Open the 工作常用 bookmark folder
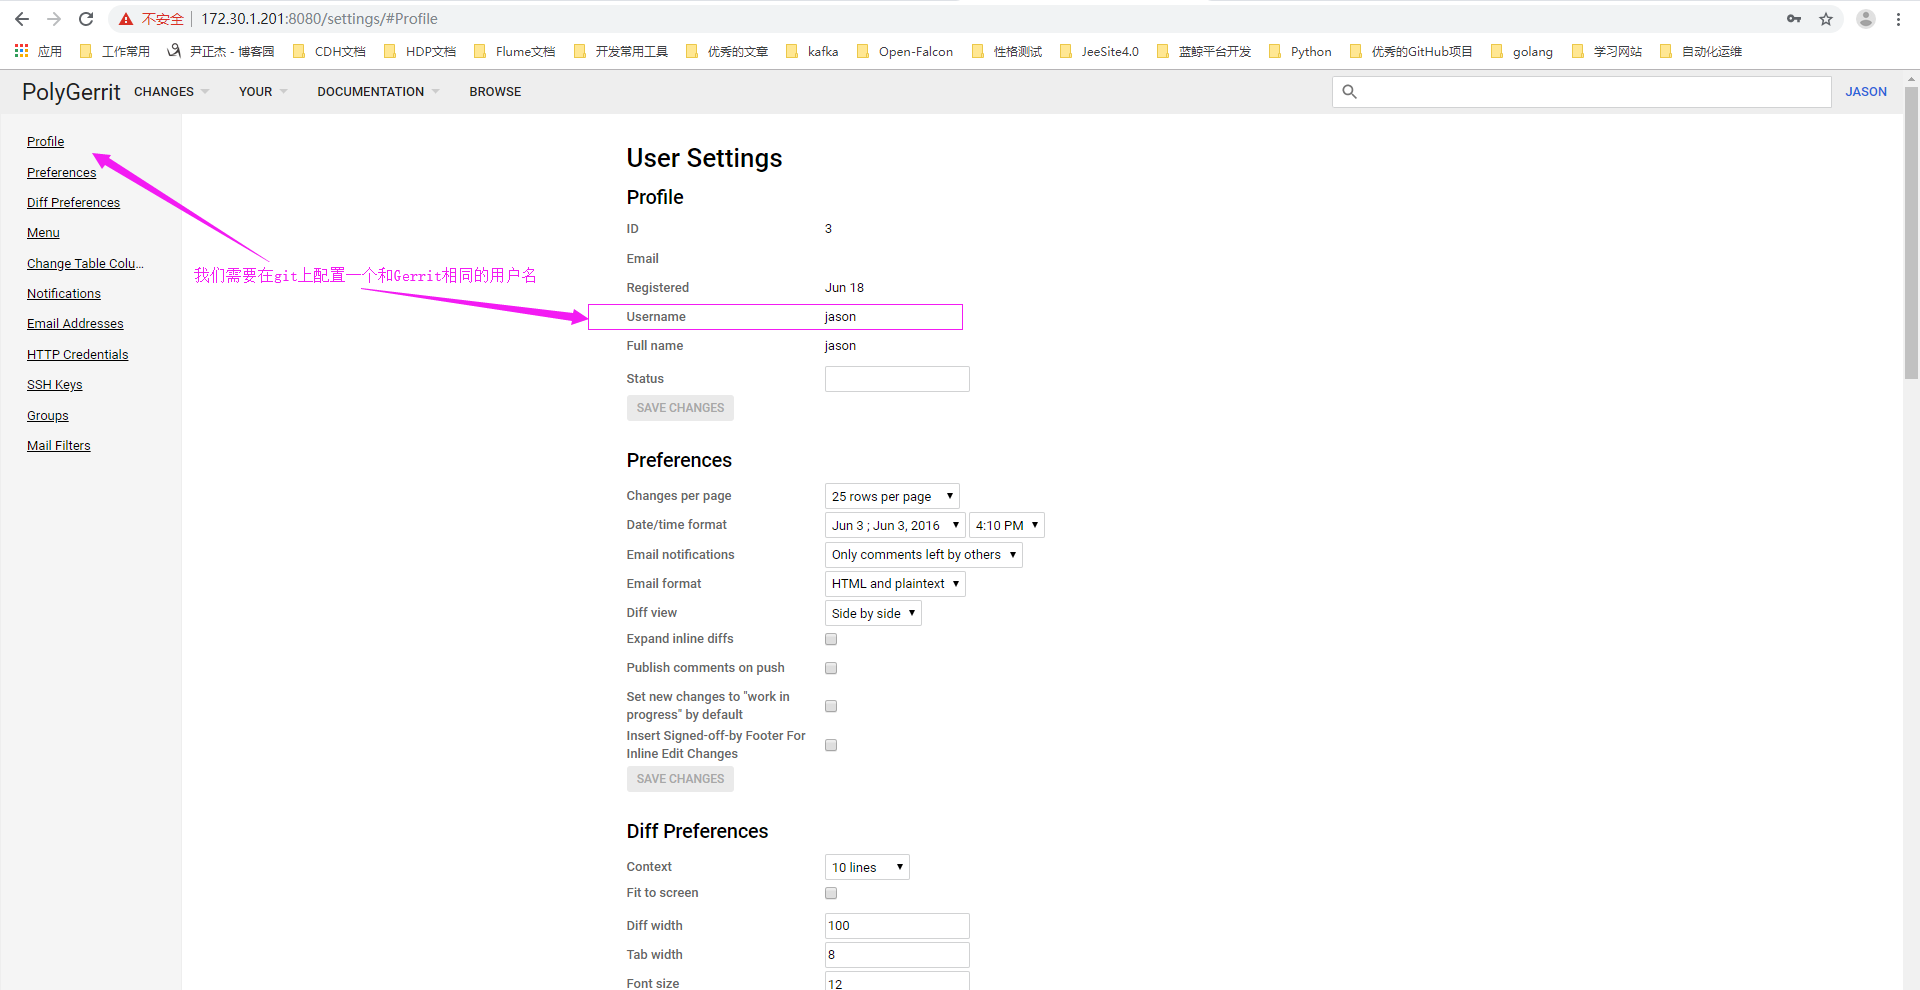 [115, 51]
